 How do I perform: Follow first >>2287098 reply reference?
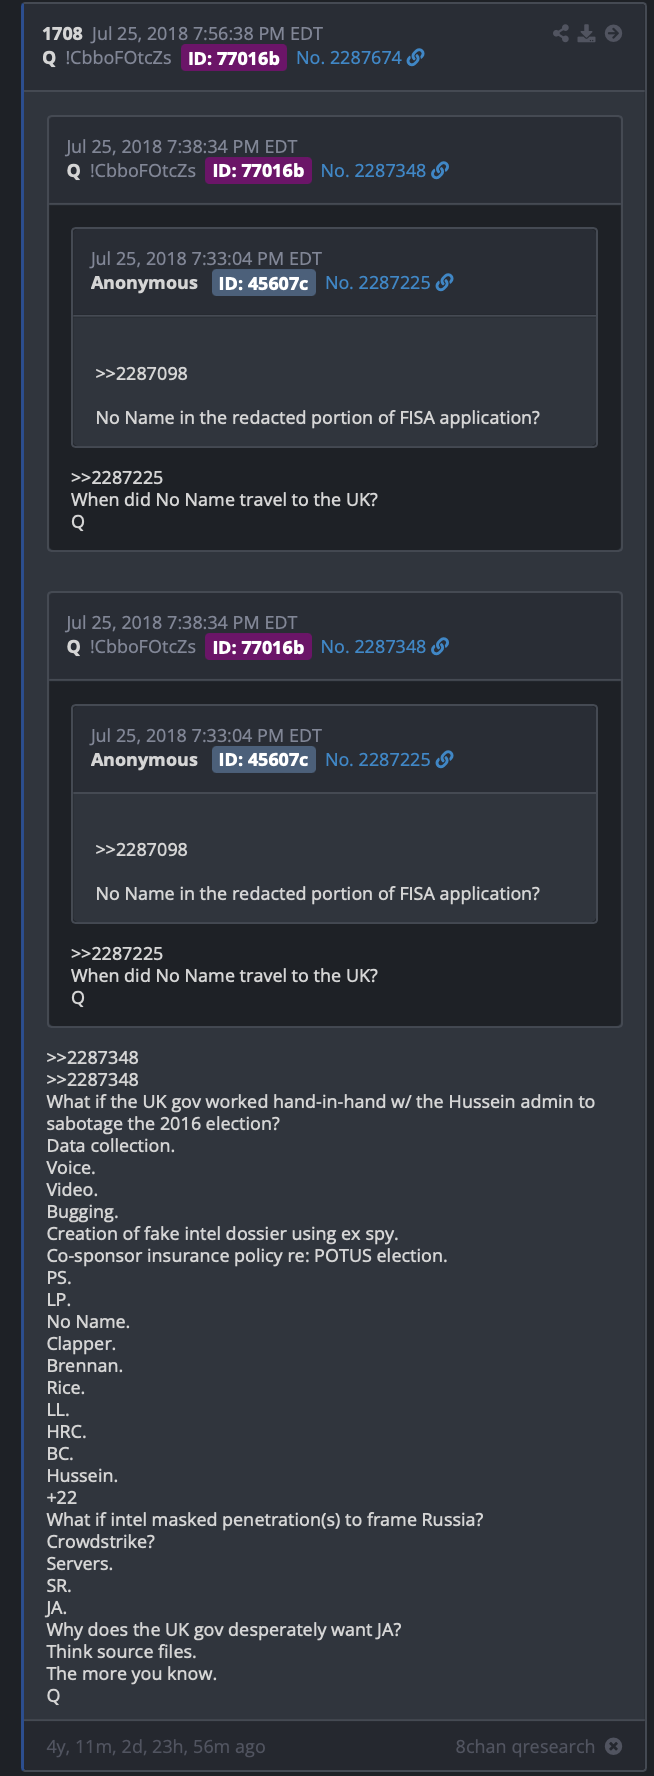pyautogui.click(x=141, y=374)
